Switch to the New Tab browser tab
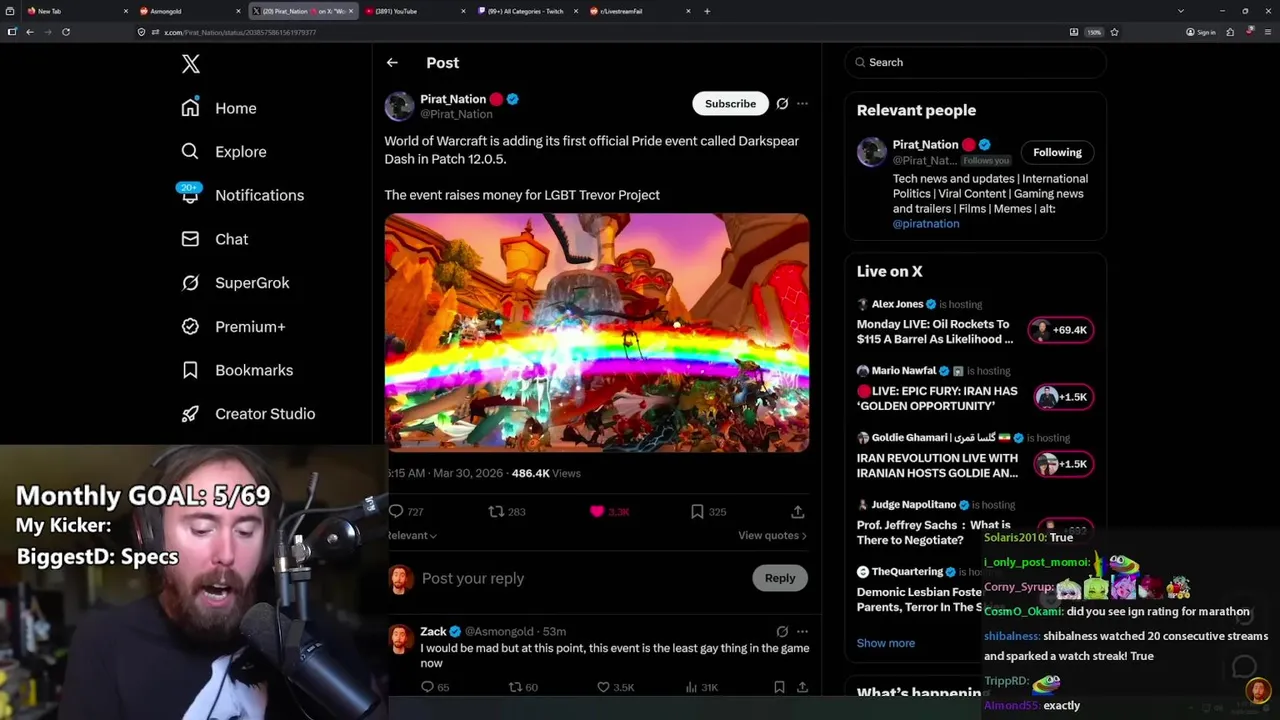Screen dimensions: 1280x720 tap(76, 11)
